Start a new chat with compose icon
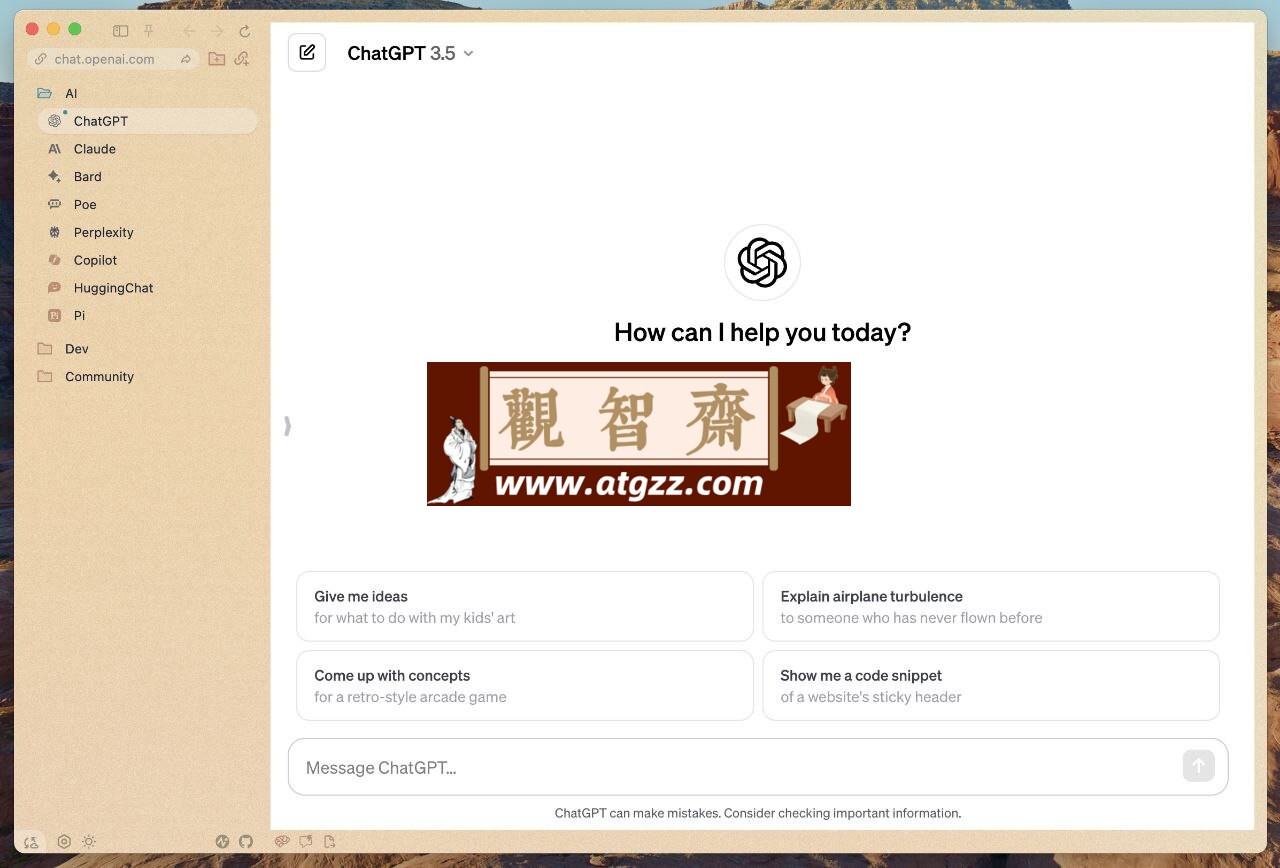1280x868 pixels. click(307, 52)
